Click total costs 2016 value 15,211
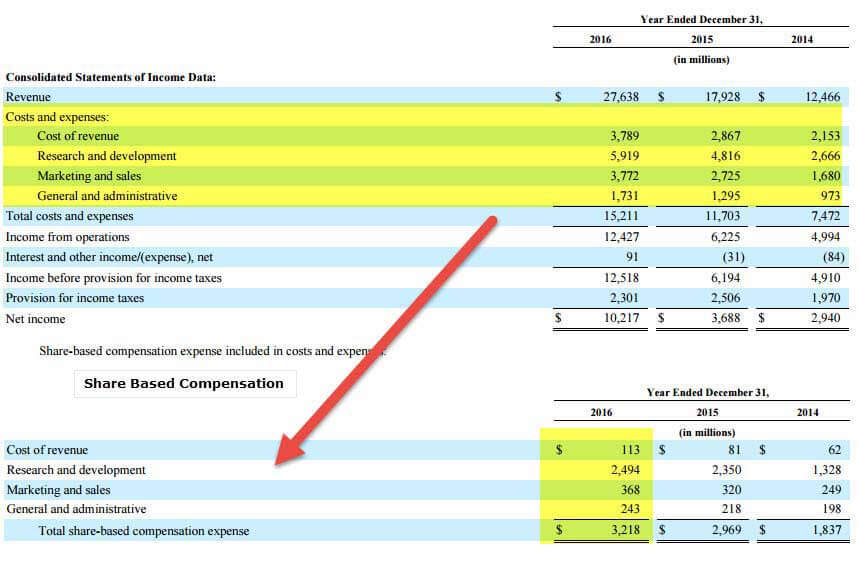This screenshot has height=567, width=859. (621, 216)
